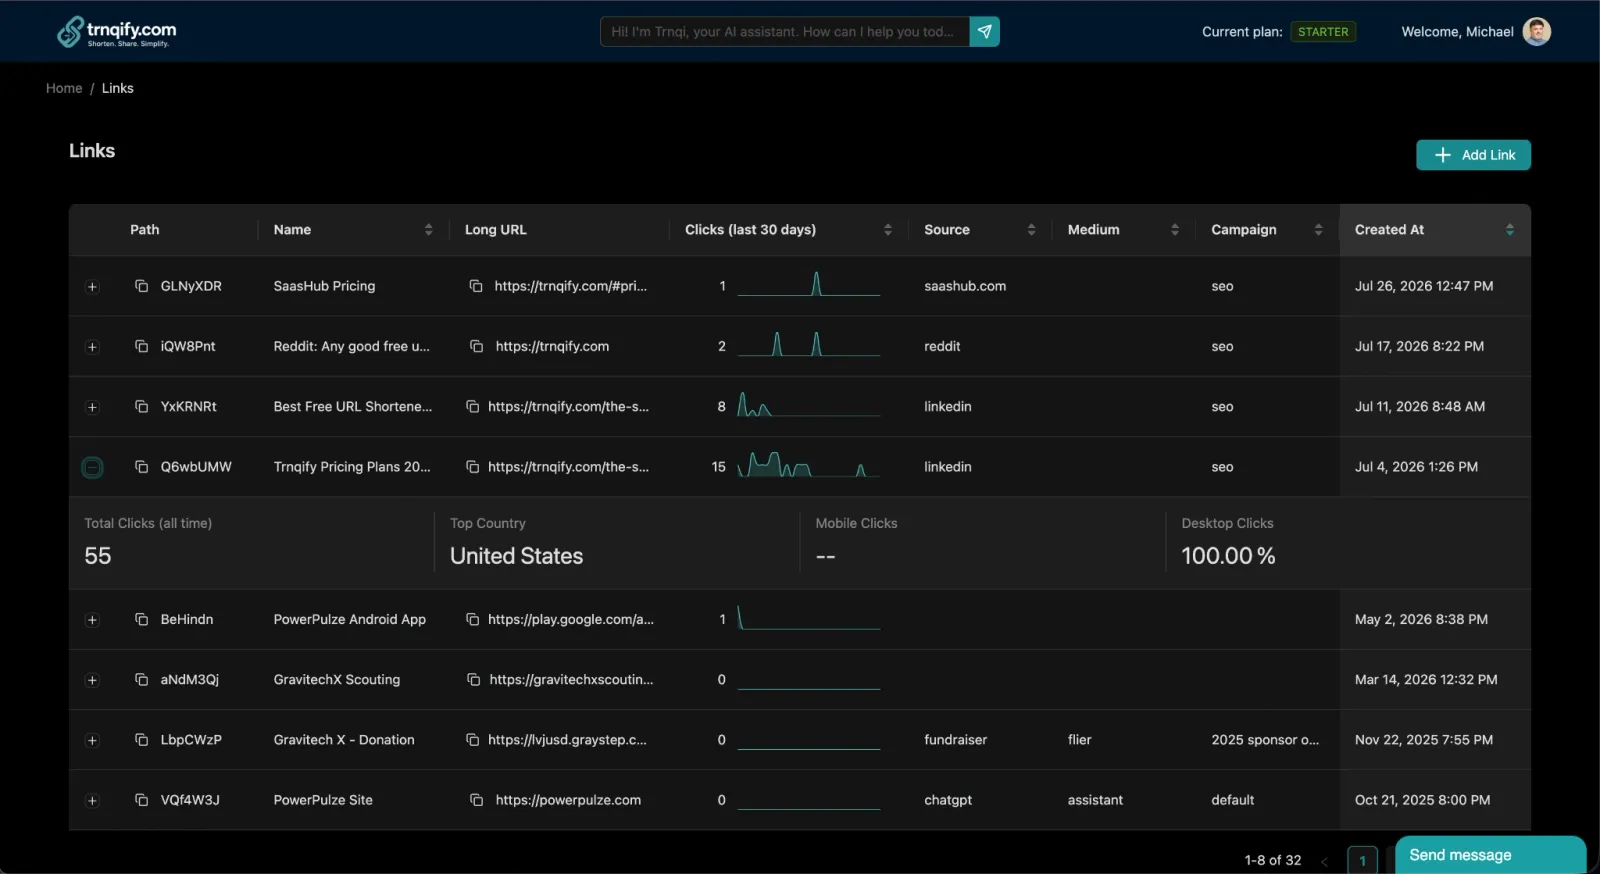Click 'chatgpt' source cell

[948, 800]
